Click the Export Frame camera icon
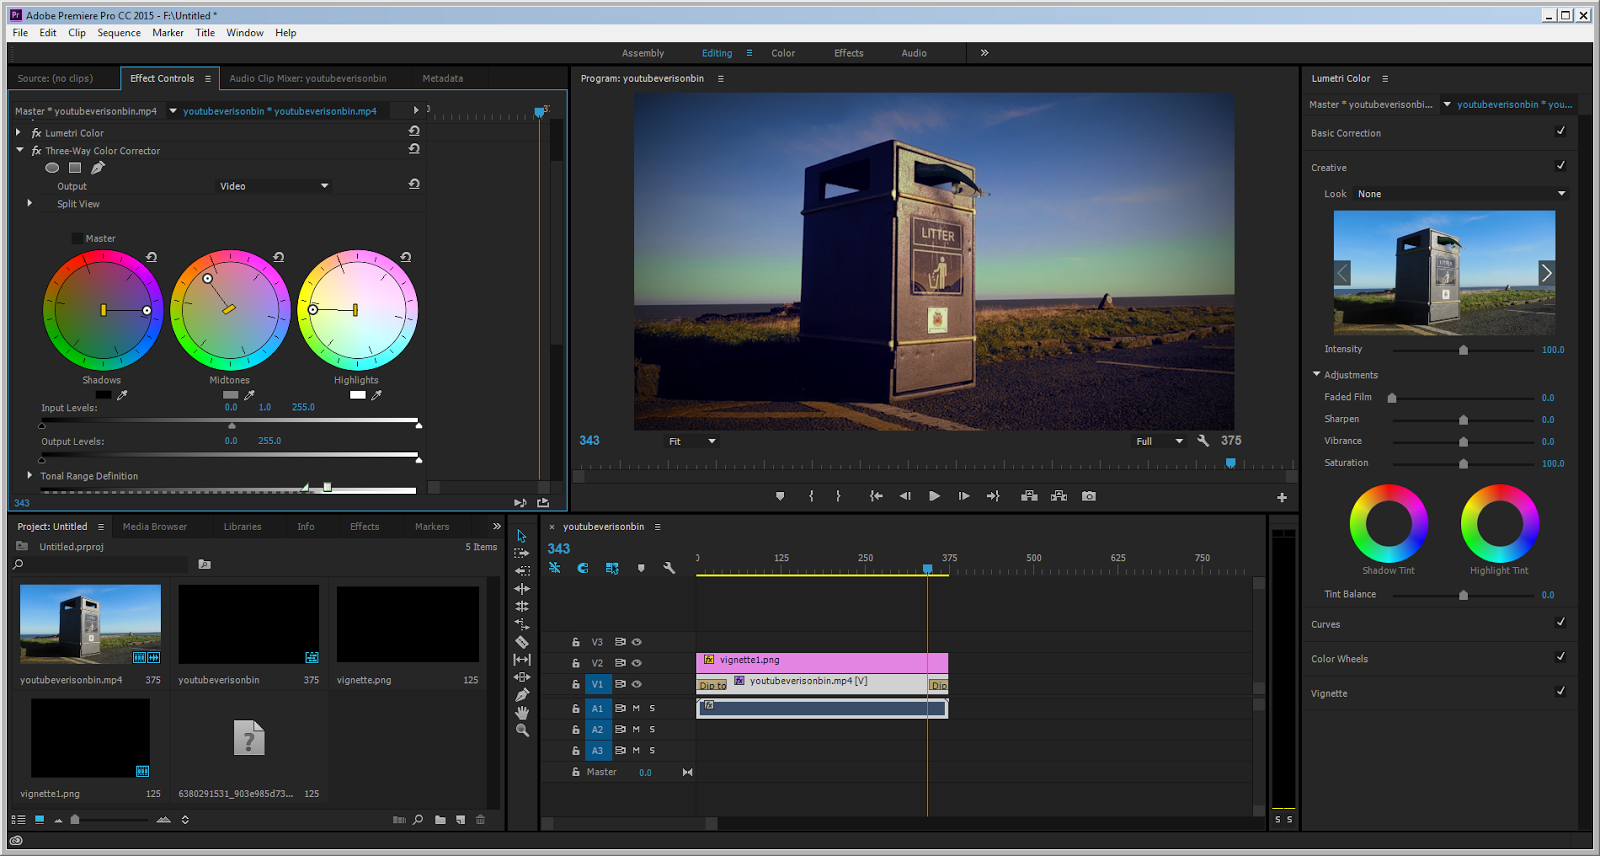The height and width of the screenshot is (856, 1600). (1089, 496)
